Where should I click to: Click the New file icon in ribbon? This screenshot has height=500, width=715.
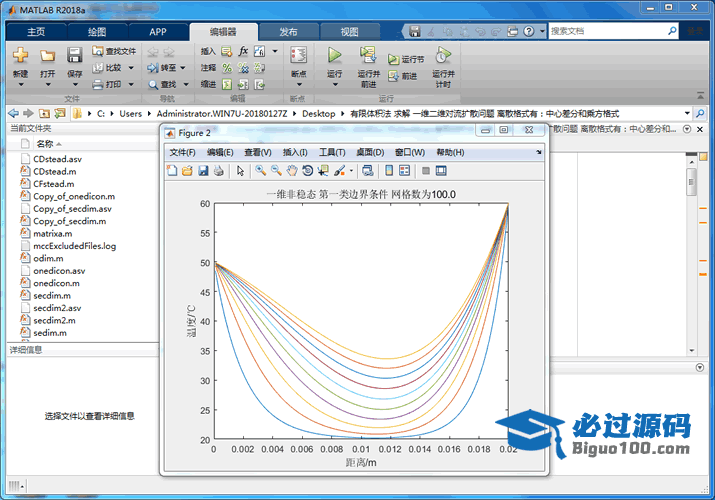(20, 55)
